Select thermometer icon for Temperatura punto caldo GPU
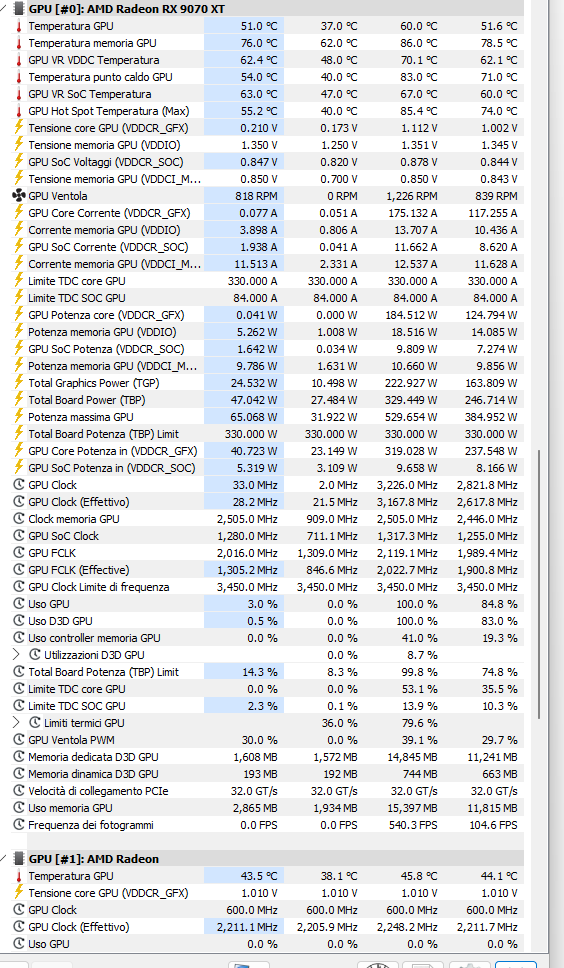 coord(19,77)
